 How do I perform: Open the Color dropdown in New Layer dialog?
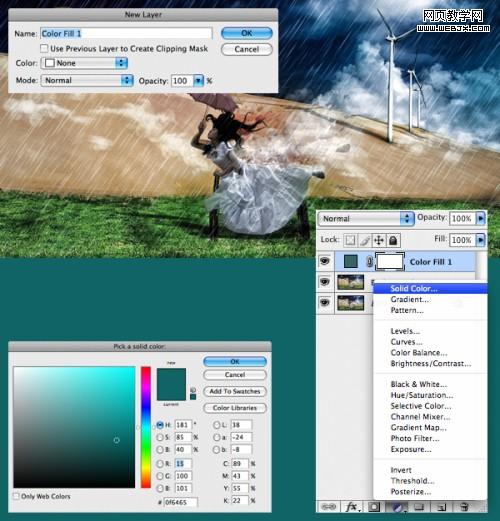84,63
